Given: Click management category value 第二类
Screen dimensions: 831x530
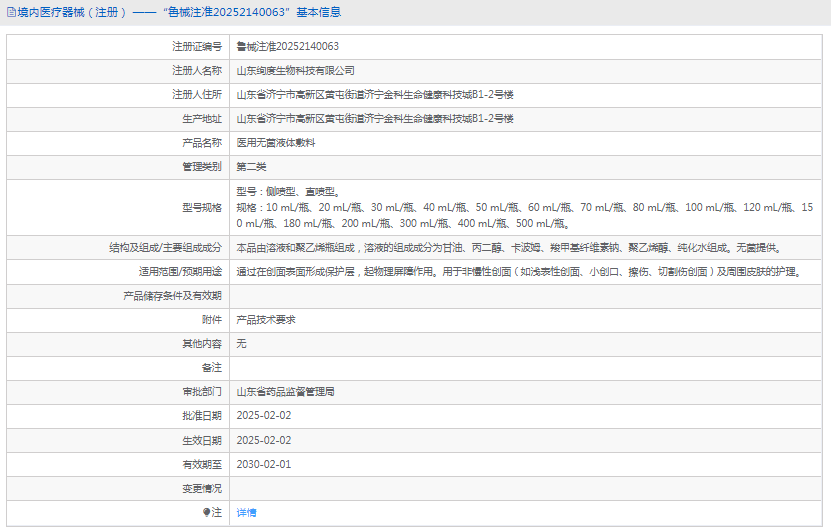Looking at the screenshot, I should [x=251, y=167].
